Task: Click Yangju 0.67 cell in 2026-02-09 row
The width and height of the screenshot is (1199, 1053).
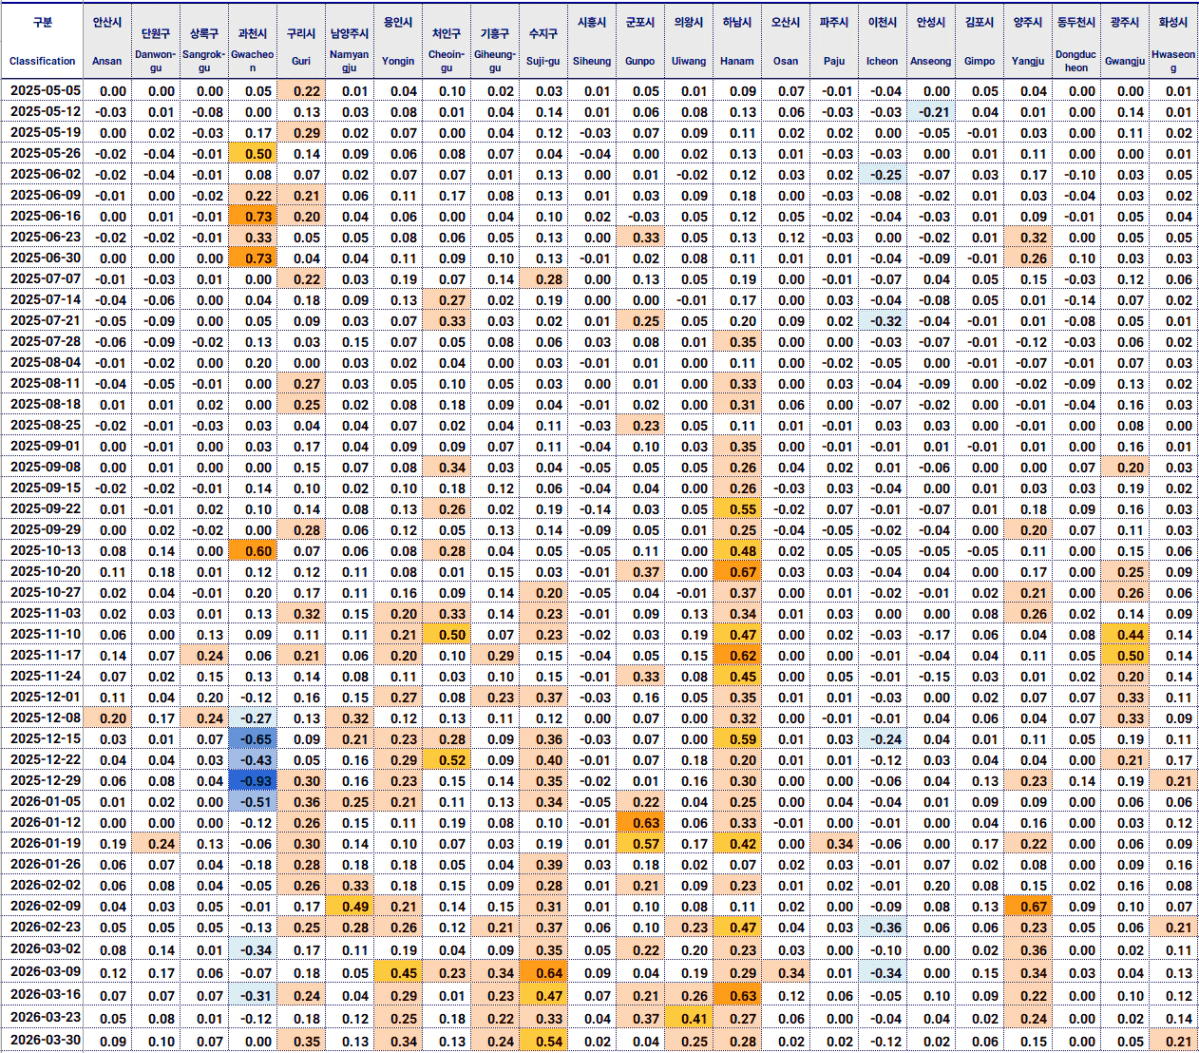Action: (x=1028, y=906)
